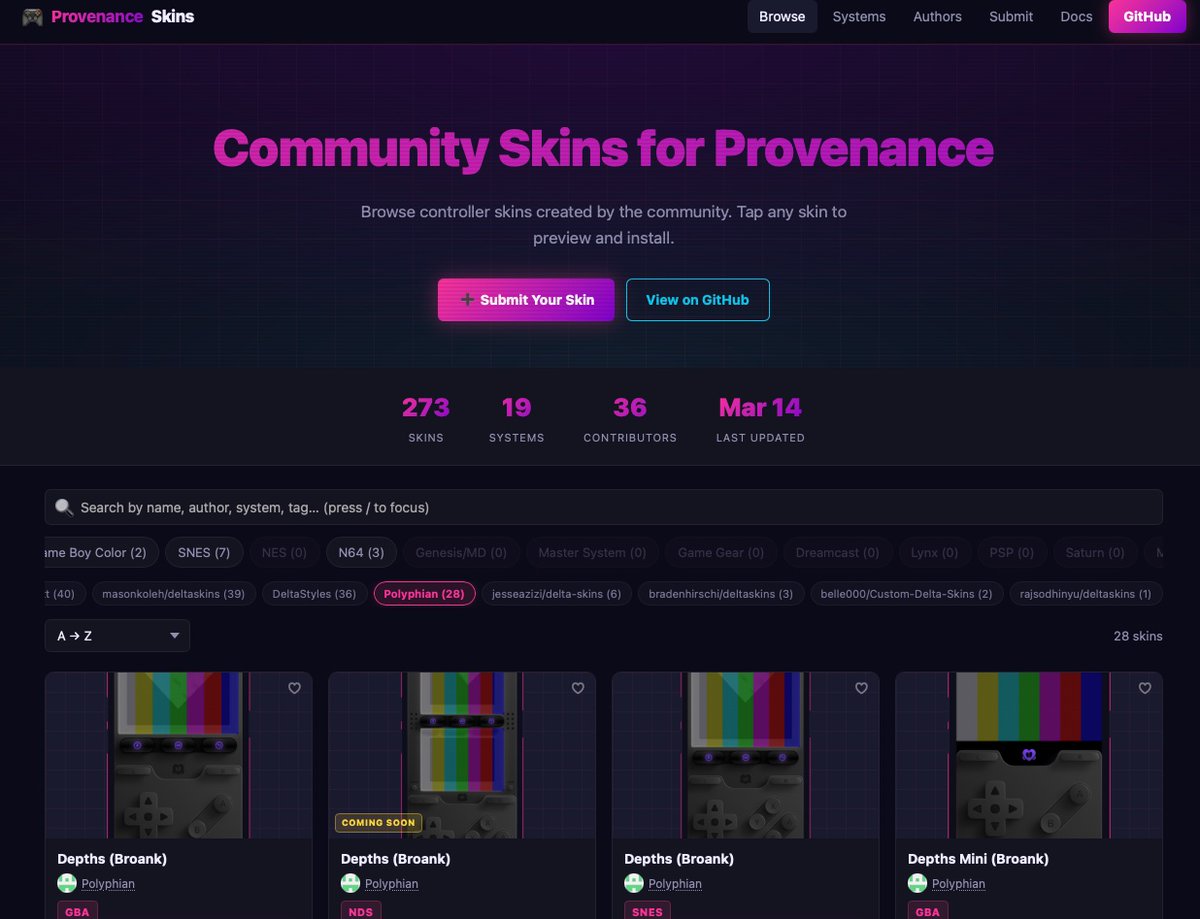Favorite the Depths Mini (Broank) skin heart
The image size is (1200, 919).
pyautogui.click(x=1145, y=688)
